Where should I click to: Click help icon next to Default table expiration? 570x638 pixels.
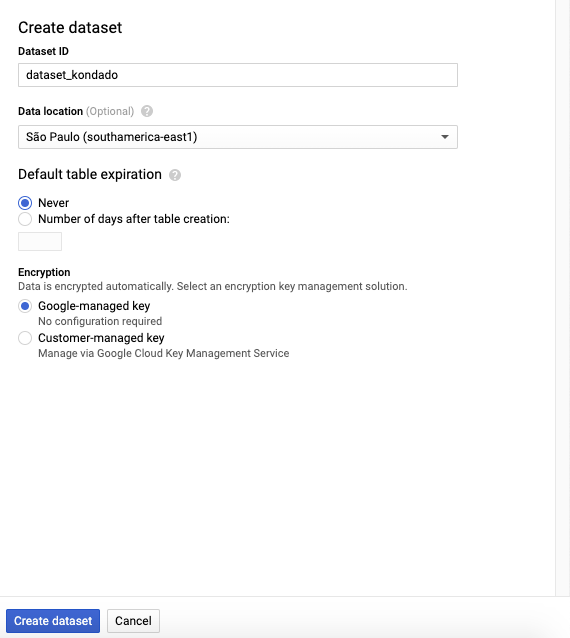[175, 175]
